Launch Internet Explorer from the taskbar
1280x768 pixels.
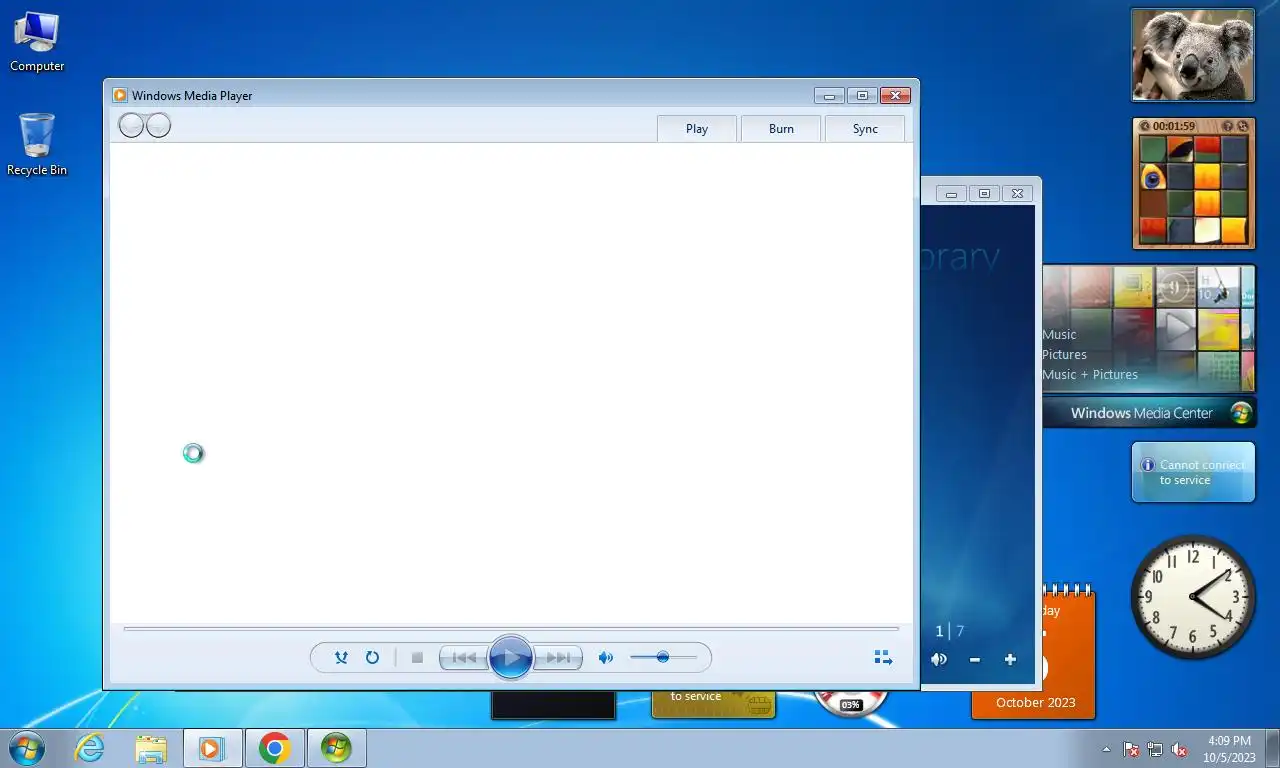[x=89, y=748]
